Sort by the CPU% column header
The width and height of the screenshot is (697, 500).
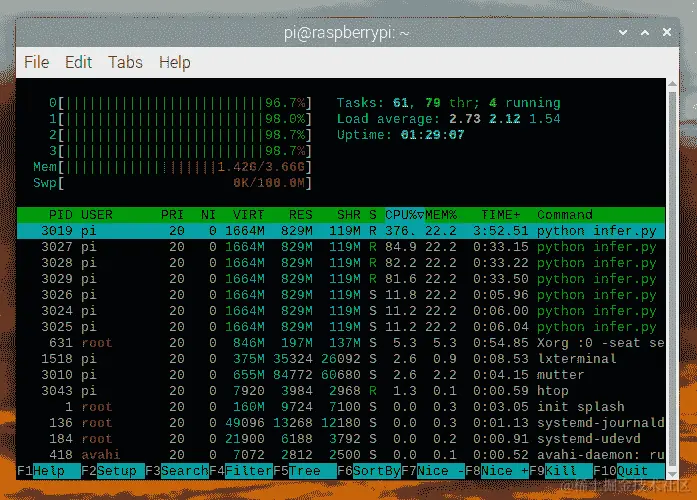[404, 215]
